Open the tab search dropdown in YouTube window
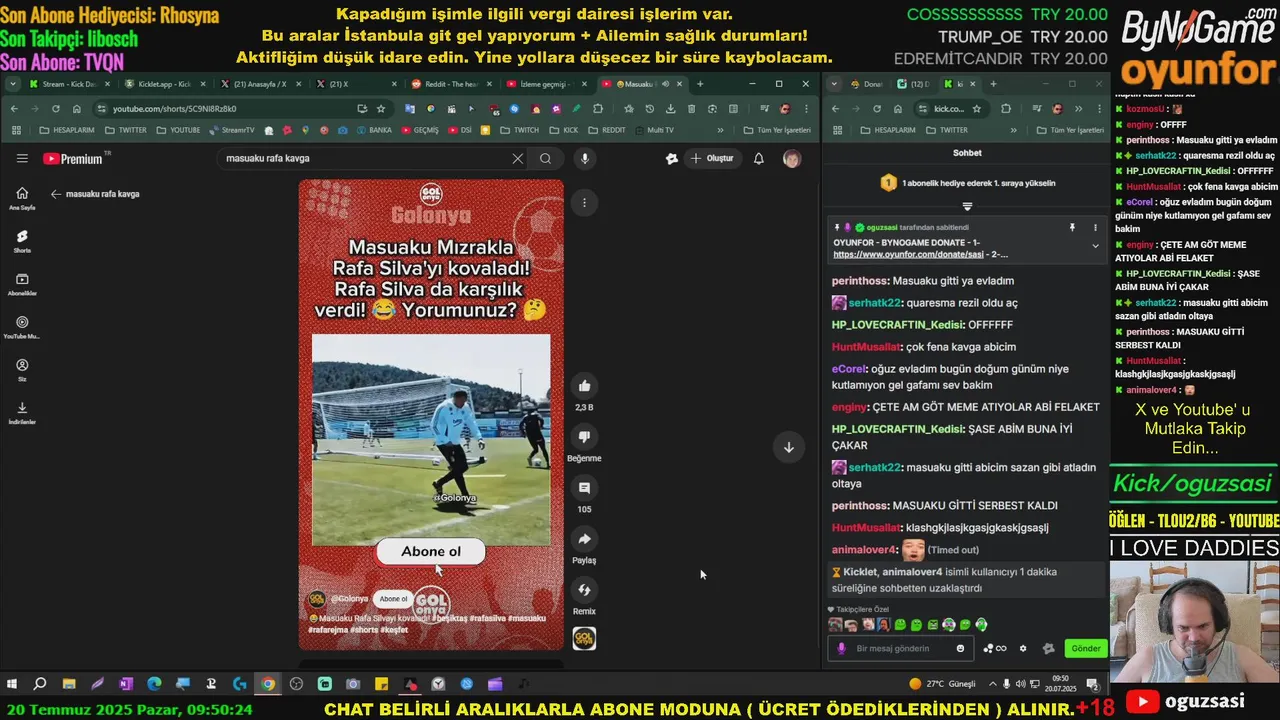 point(12,84)
